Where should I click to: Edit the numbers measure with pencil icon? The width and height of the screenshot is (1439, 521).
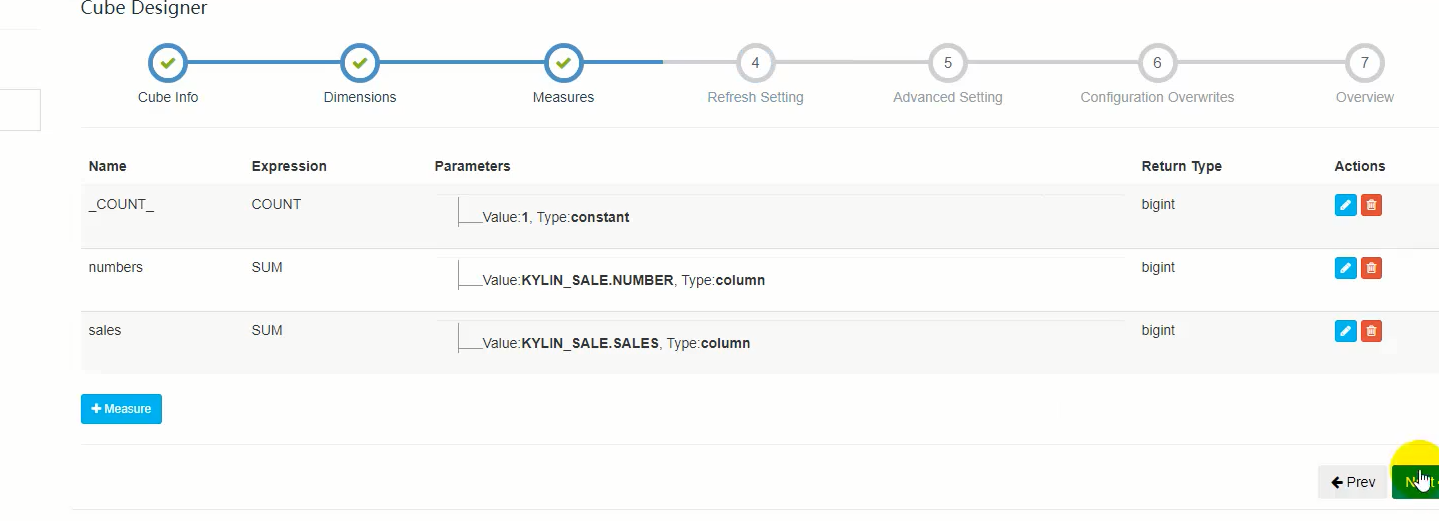[x=1345, y=268]
